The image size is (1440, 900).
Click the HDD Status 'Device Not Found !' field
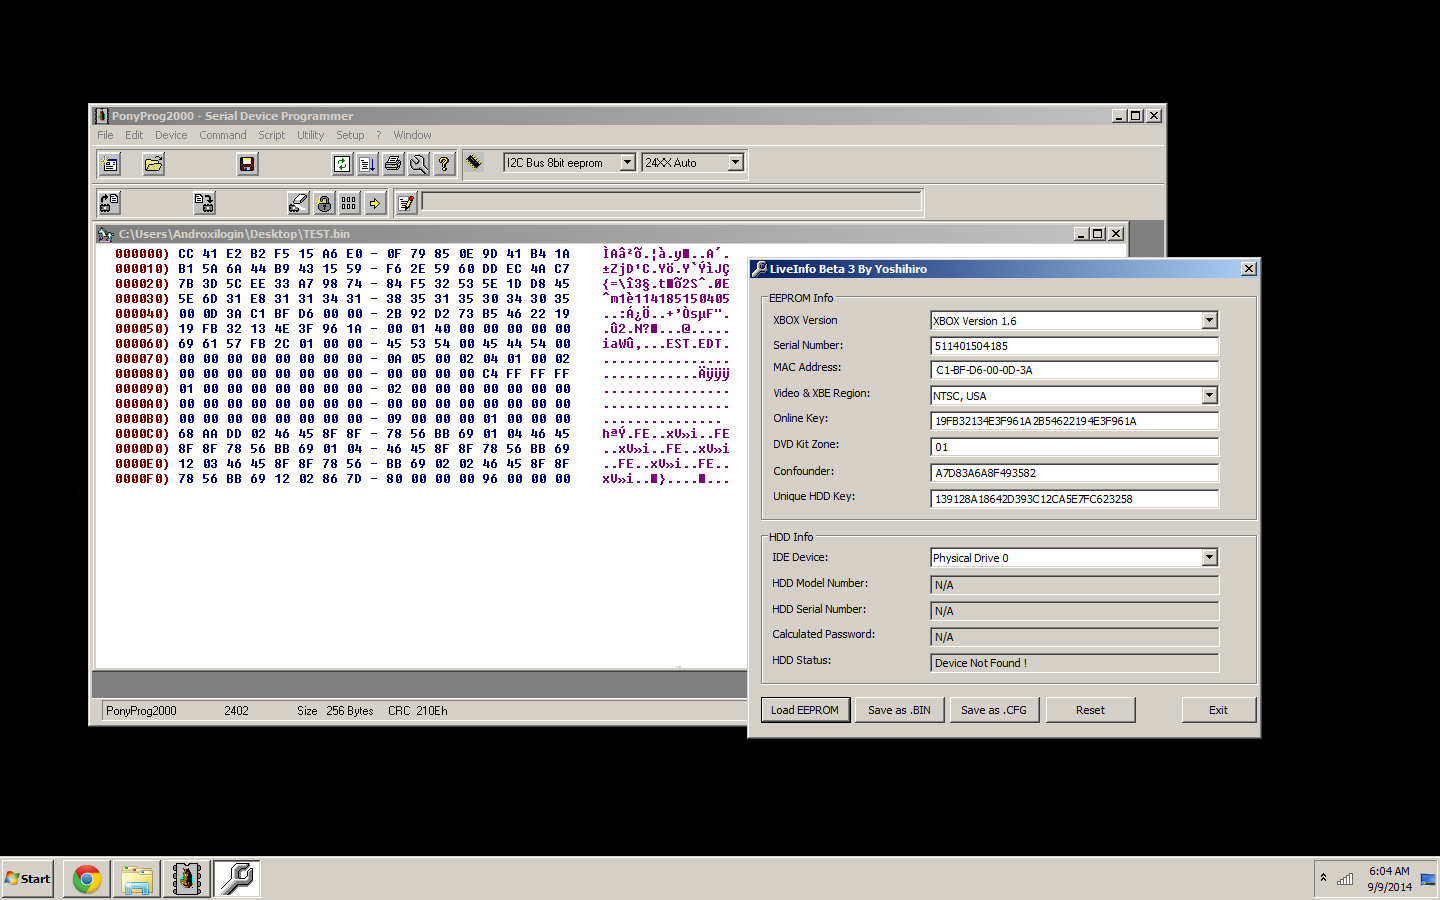click(1075, 663)
